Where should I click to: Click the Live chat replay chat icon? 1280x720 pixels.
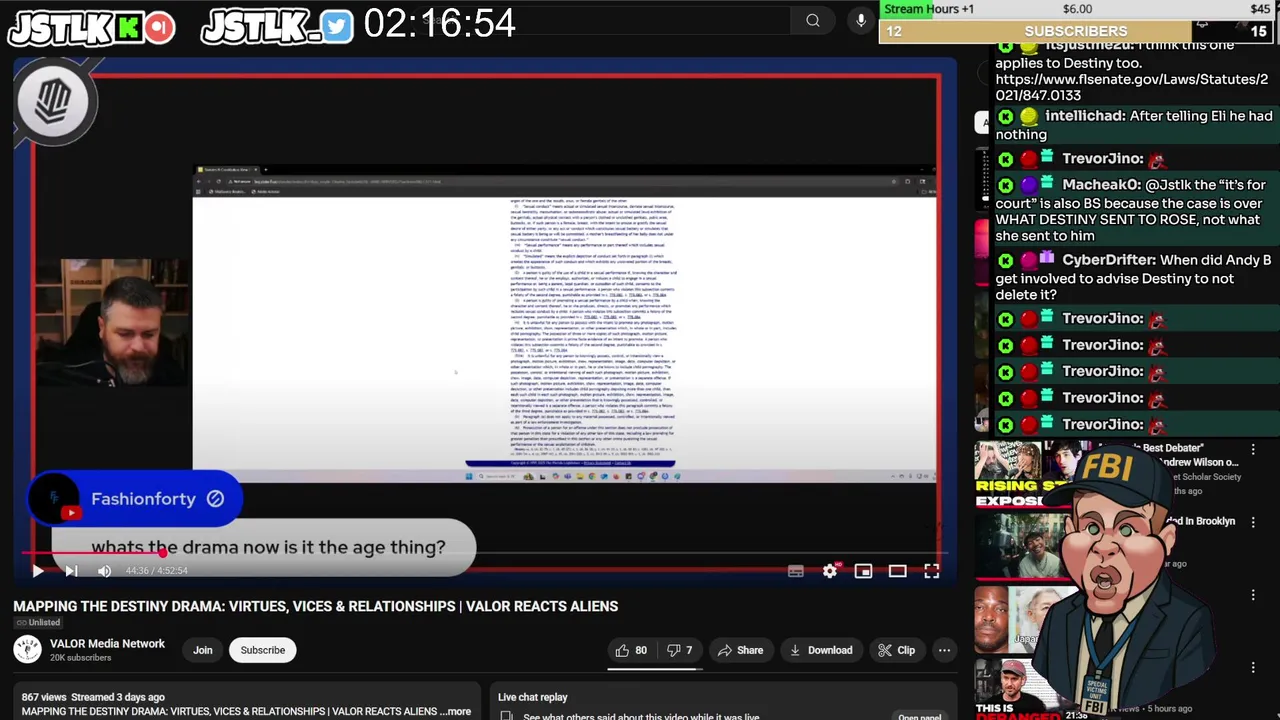pos(507,716)
